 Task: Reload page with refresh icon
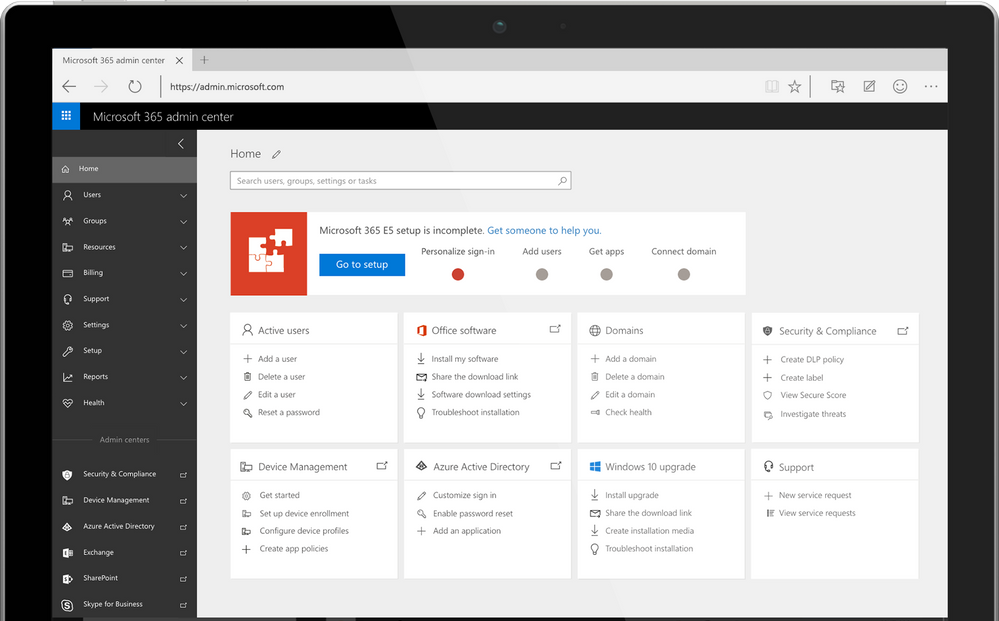(x=134, y=86)
